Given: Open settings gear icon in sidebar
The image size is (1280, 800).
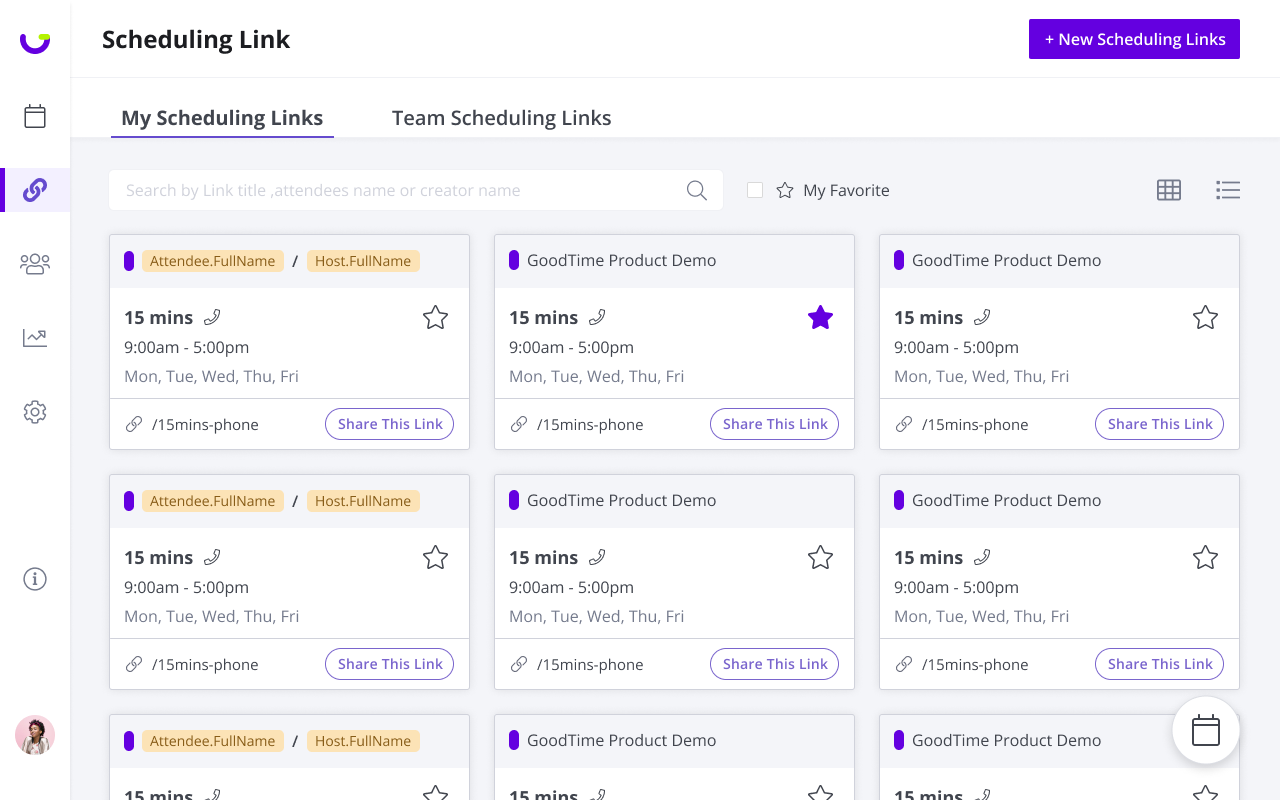Looking at the screenshot, I should click(35, 412).
